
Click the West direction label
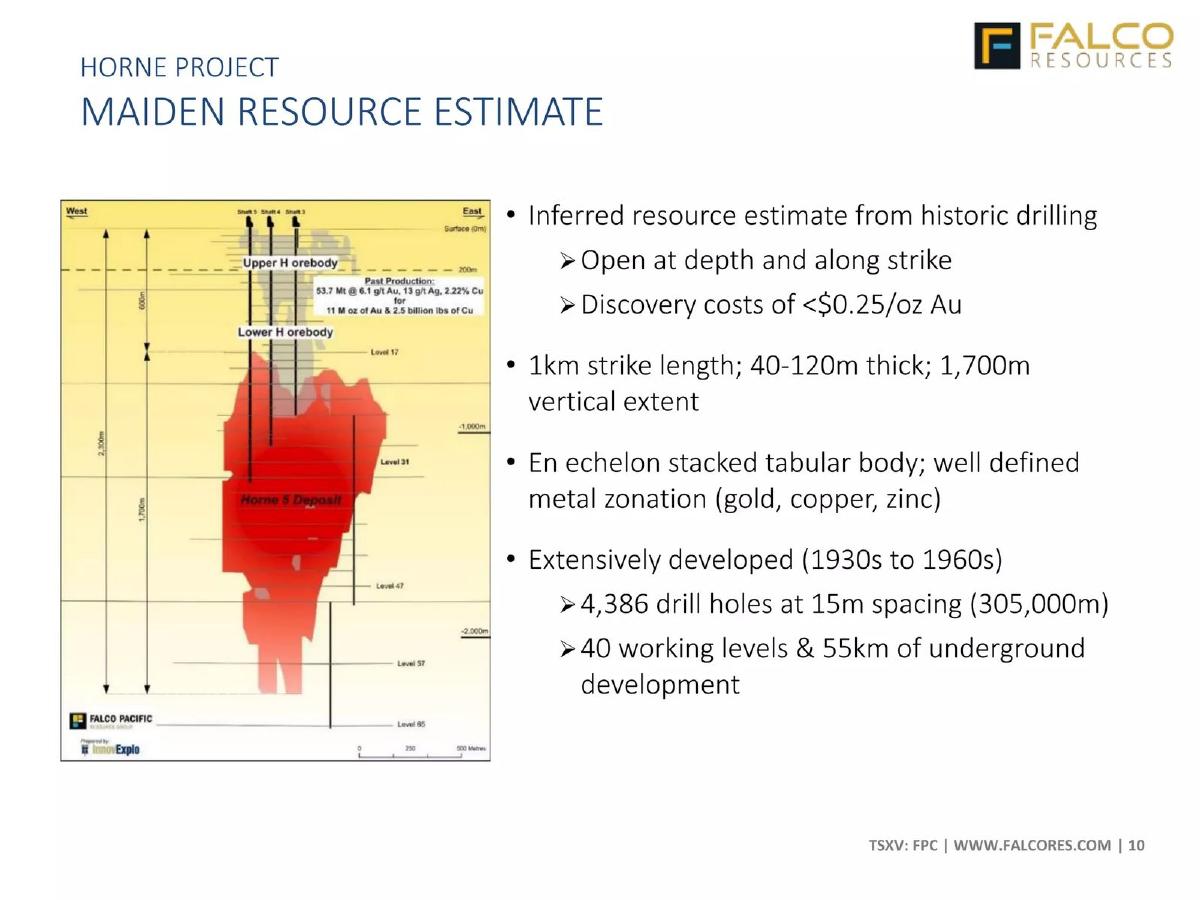coord(76,211)
